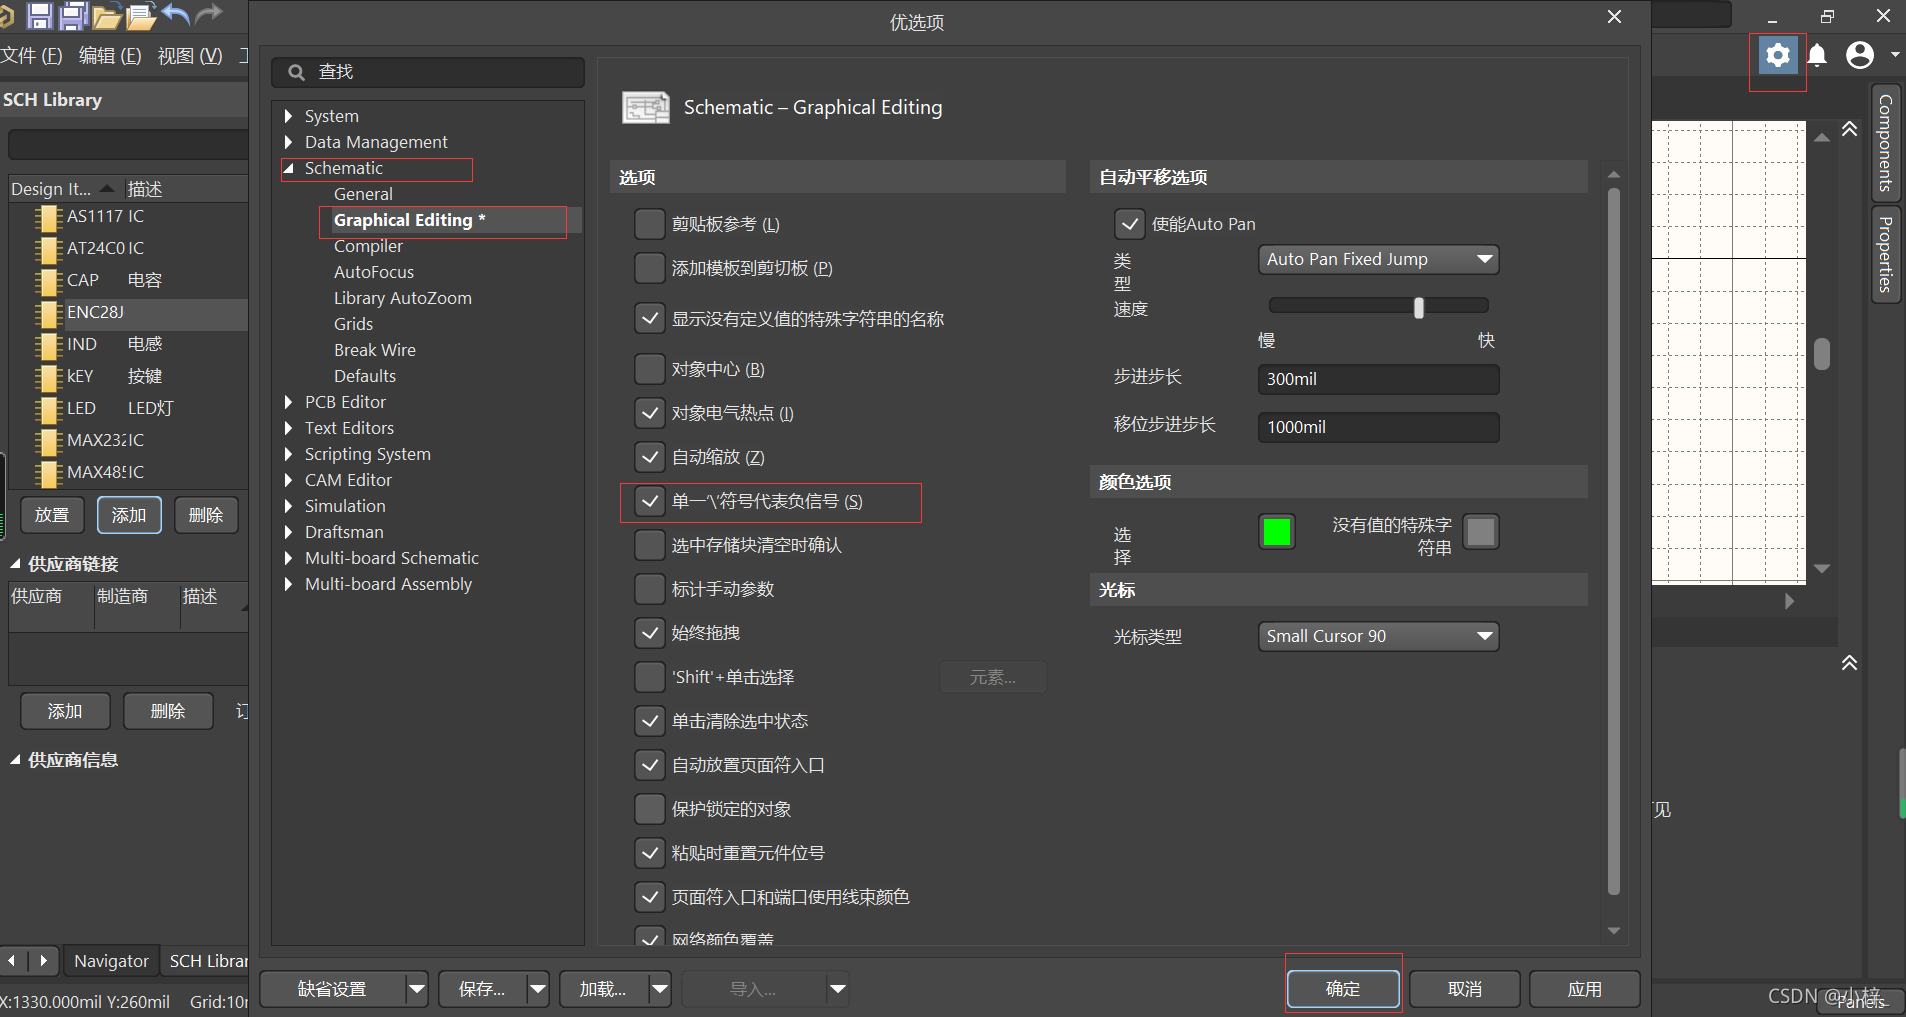Expand the System tree node
The height and width of the screenshot is (1017, 1906).
(x=288, y=116)
